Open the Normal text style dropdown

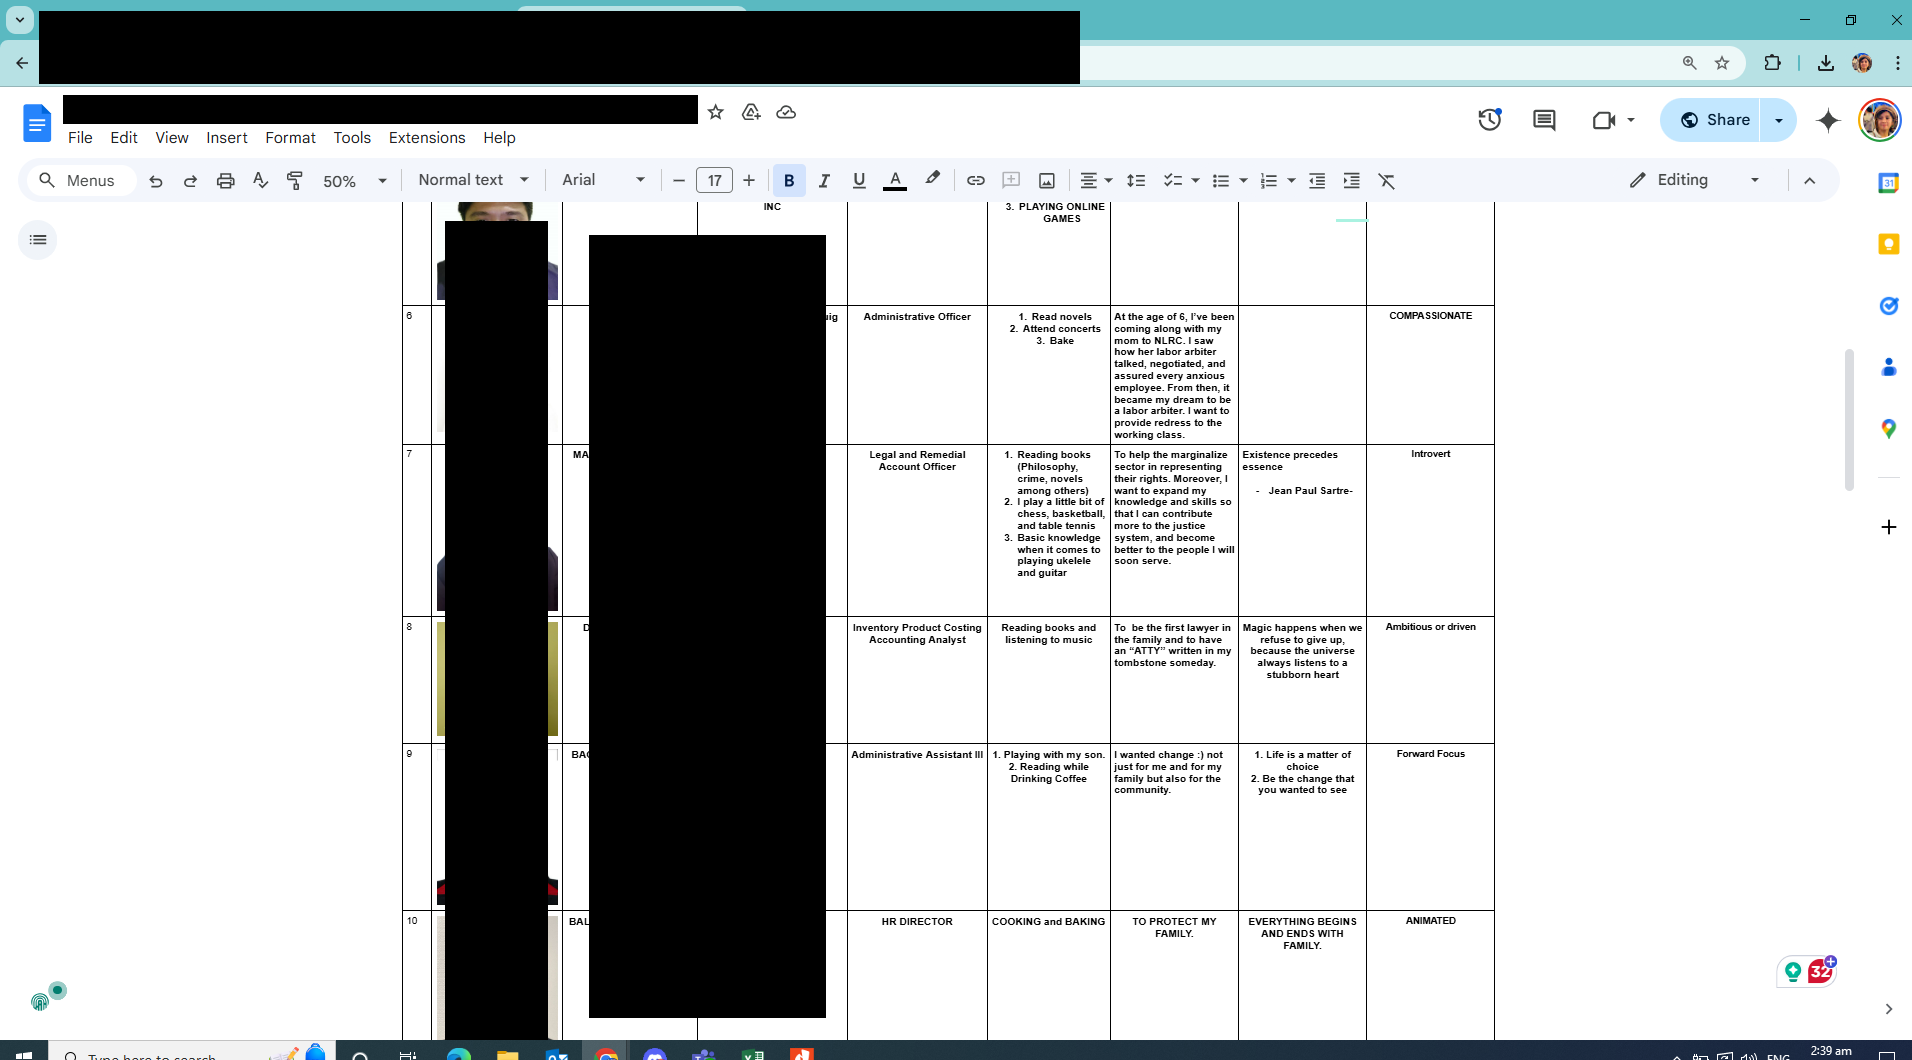pos(474,180)
